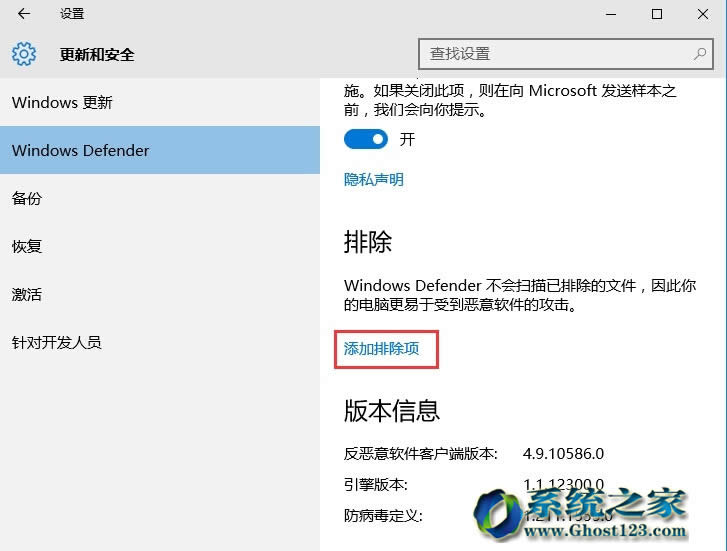This screenshot has width=727, height=551.
Task: Click the 版本信息 section heading
Action: click(x=391, y=410)
